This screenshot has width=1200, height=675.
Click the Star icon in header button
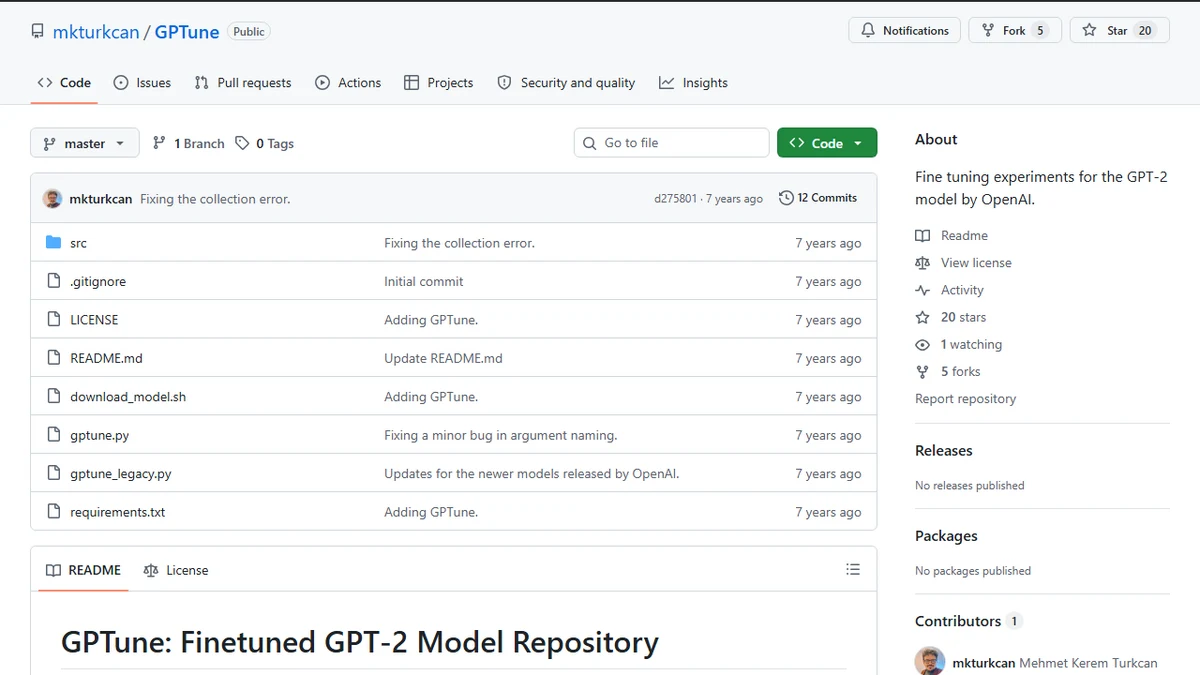click(x=1089, y=31)
